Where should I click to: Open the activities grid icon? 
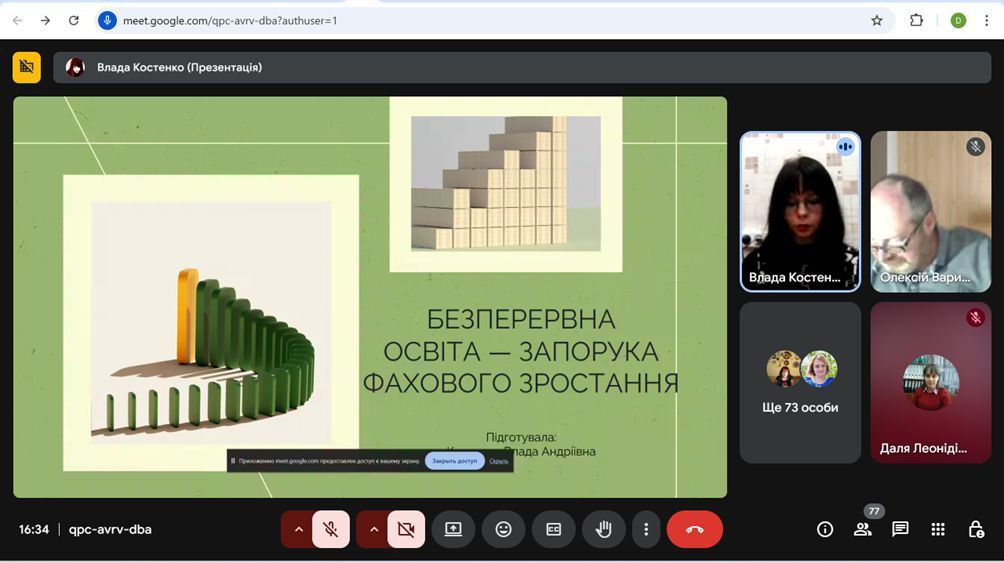[x=938, y=529]
